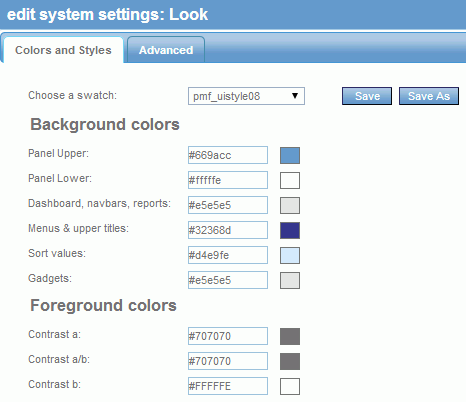This screenshot has height=402, width=466.
Task: Select the Colors and Styles tab
Action: coord(63,50)
